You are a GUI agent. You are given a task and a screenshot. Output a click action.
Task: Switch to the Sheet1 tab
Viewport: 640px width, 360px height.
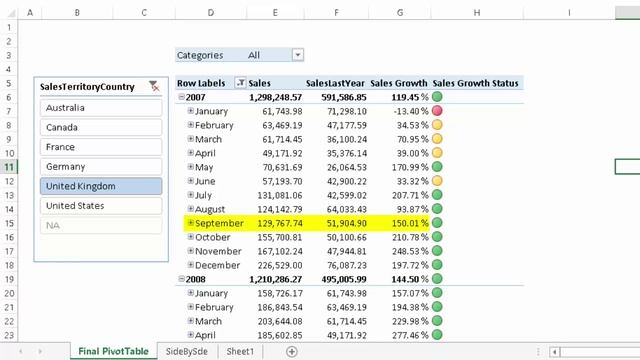click(x=240, y=351)
